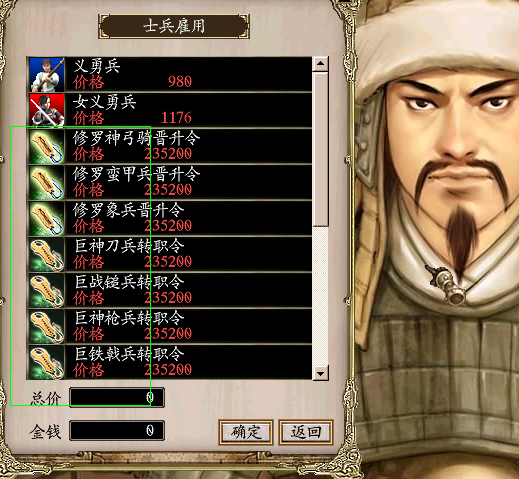Image resolution: width=519 pixels, height=479 pixels.
Task: Choose the 巨战锤兵转职令 token icon
Action: [x=47, y=290]
